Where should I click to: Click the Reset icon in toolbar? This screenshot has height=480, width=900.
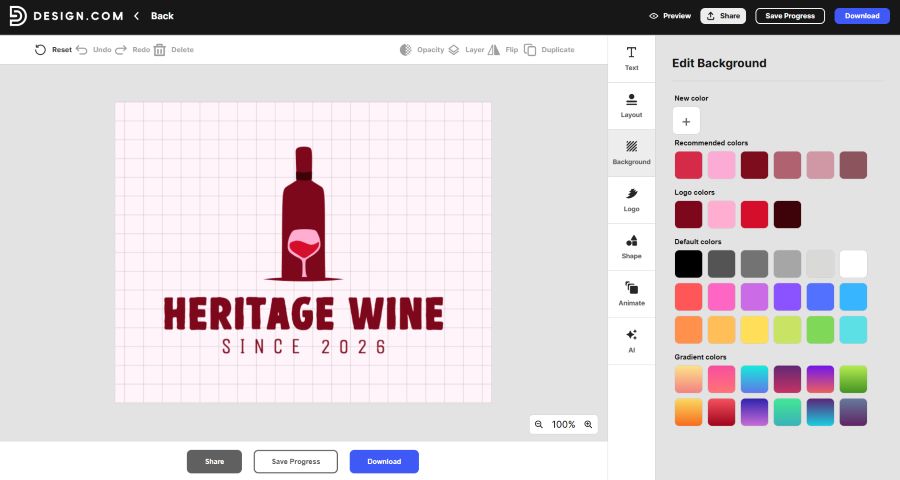click(40, 50)
